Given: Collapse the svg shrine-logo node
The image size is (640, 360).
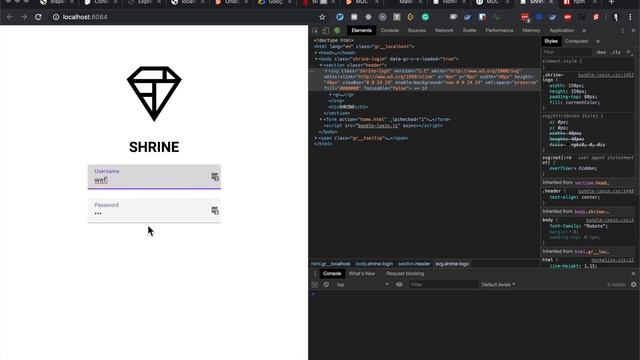Looking at the screenshot, I should click(326, 71).
